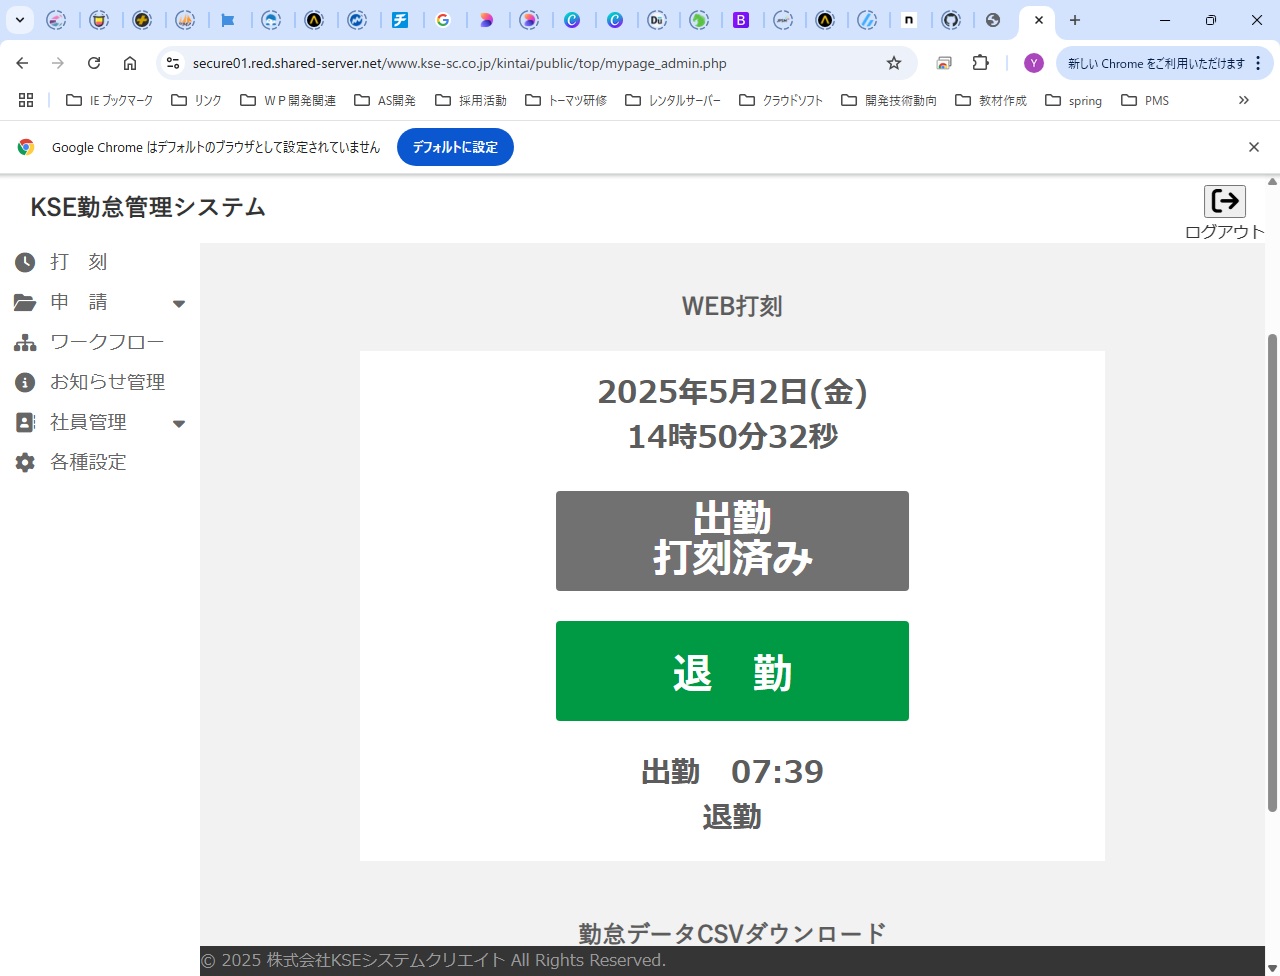
Task: Click the browser home icon
Action: coord(130,63)
